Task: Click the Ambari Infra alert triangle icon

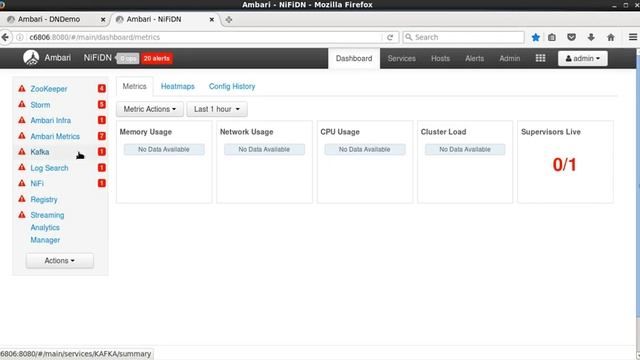Action: pos(22,120)
